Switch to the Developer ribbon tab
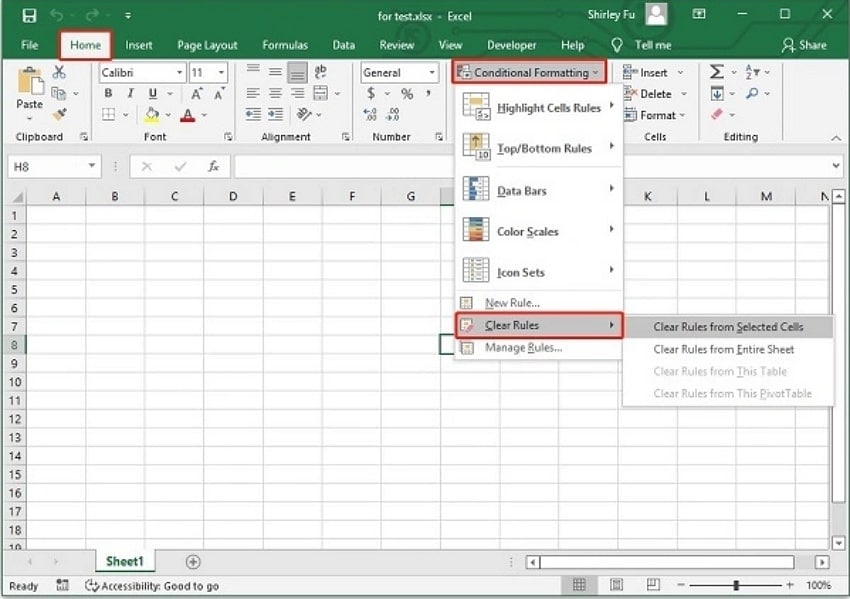The height and width of the screenshot is (599, 850). 511,44
